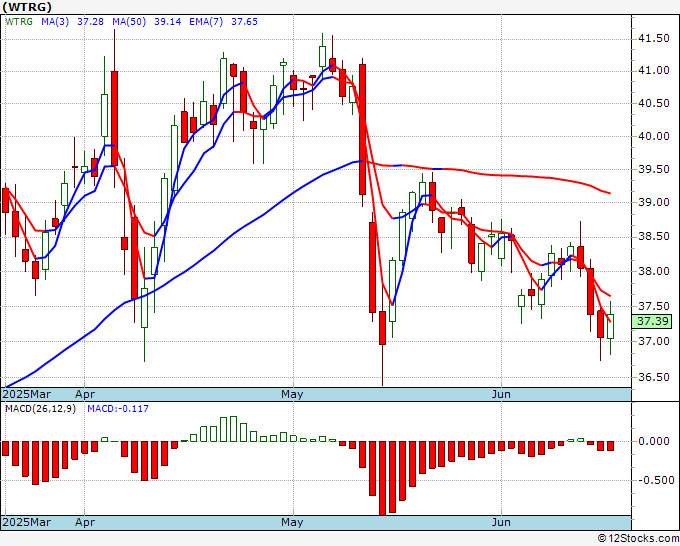Click the 41.00 price axis label
Viewport: 680px width, 546px height.
tap(654, 71)
